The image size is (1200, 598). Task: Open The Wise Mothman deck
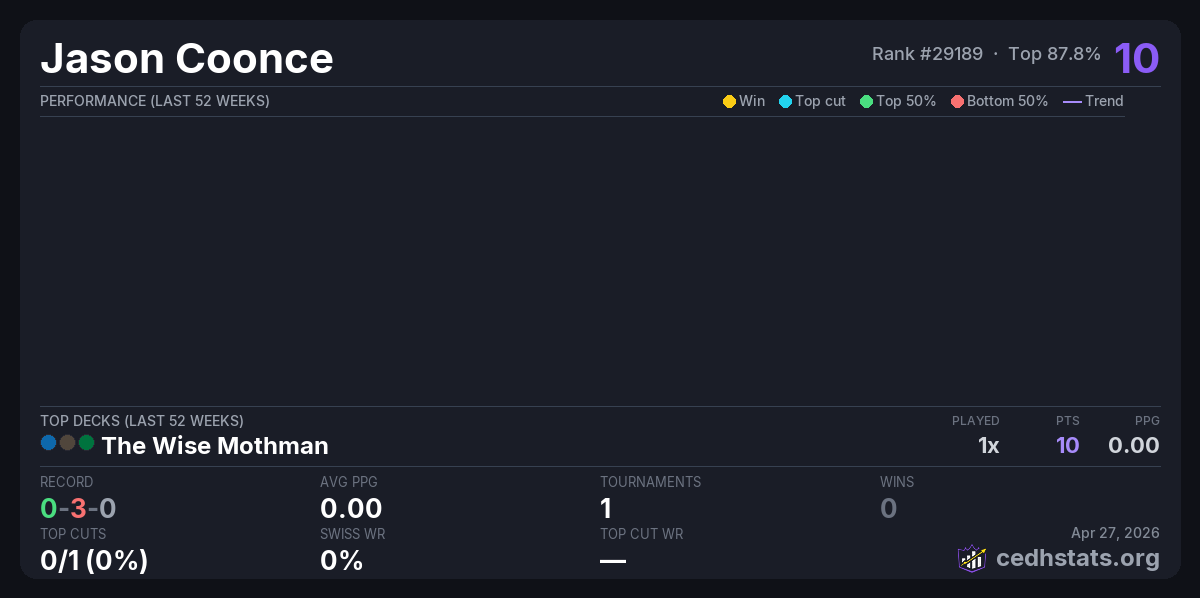(214, 445)
